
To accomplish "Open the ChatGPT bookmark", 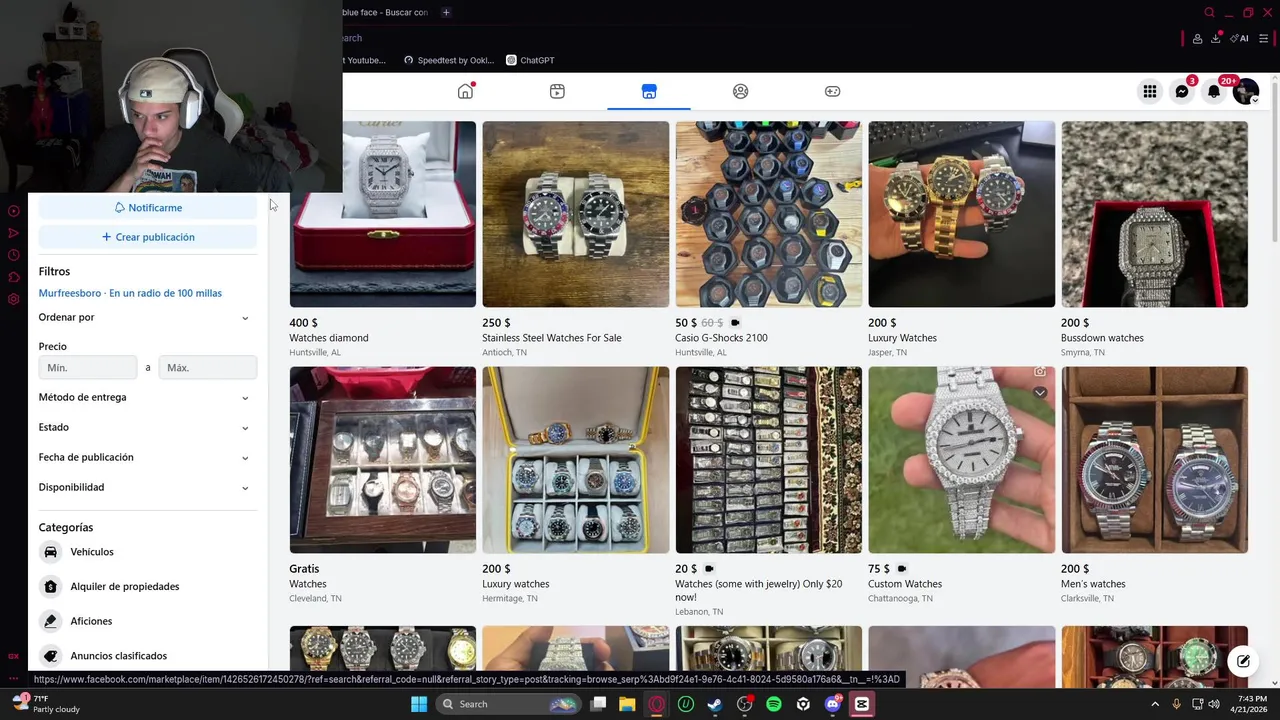I will pos(530,60).
